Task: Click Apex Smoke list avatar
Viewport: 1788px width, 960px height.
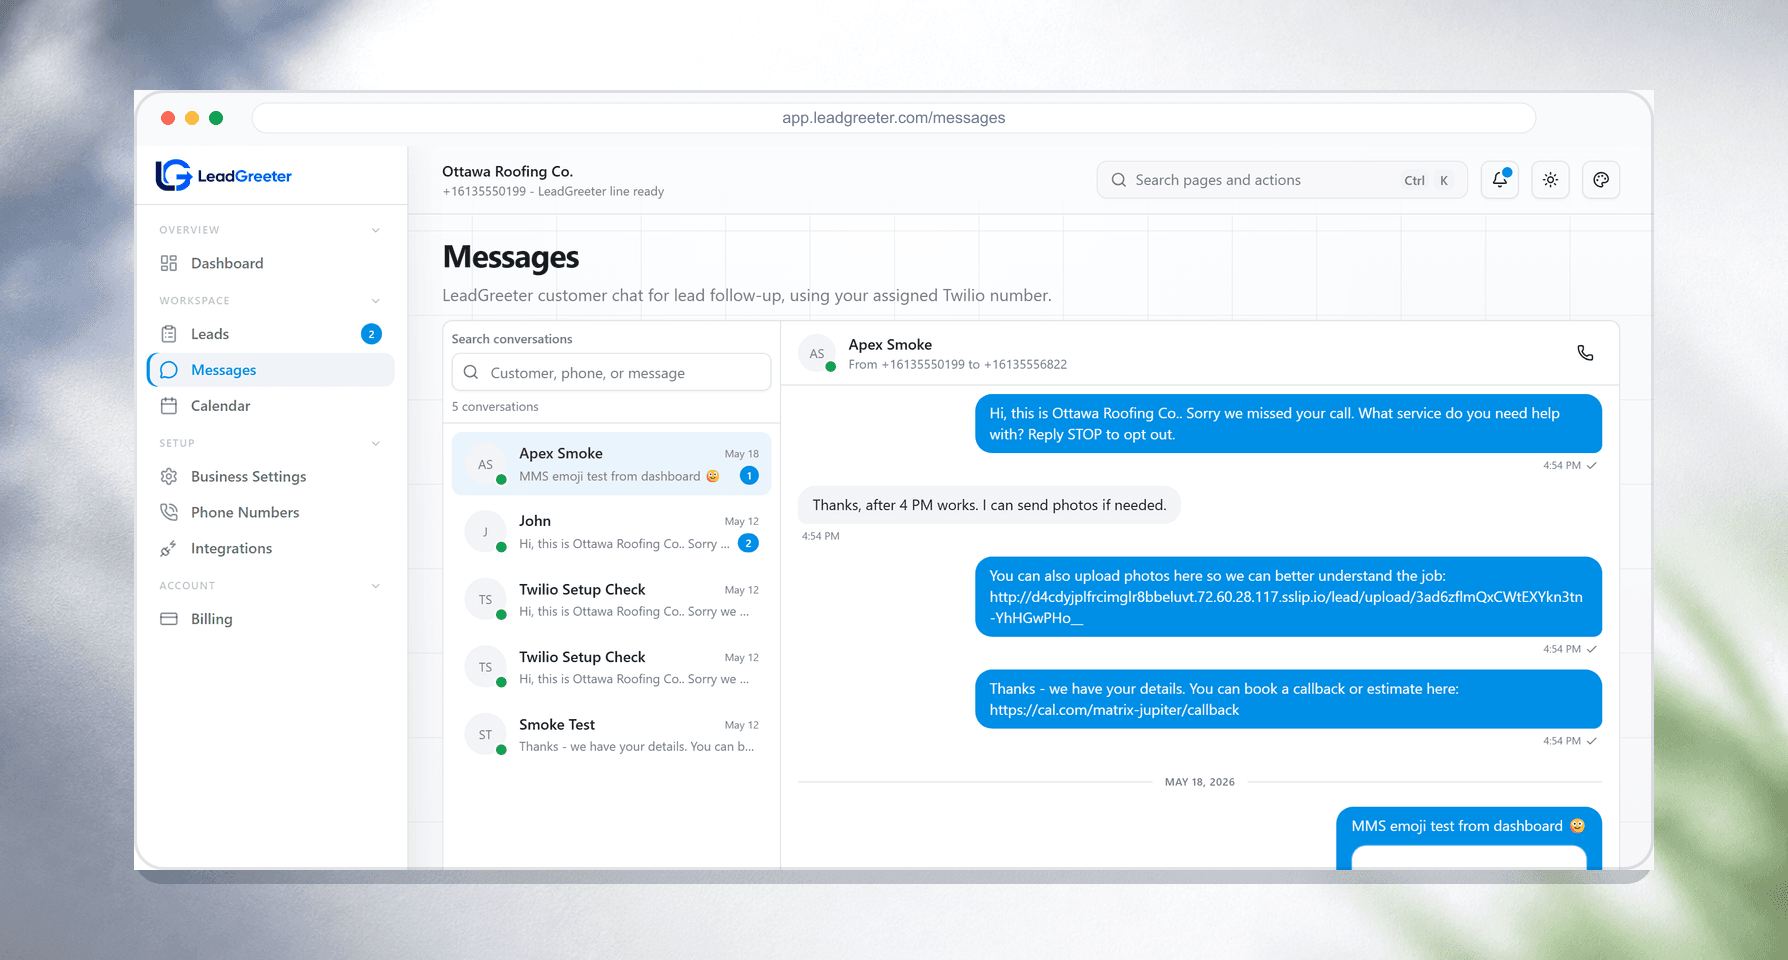Action: coord(485,464)
